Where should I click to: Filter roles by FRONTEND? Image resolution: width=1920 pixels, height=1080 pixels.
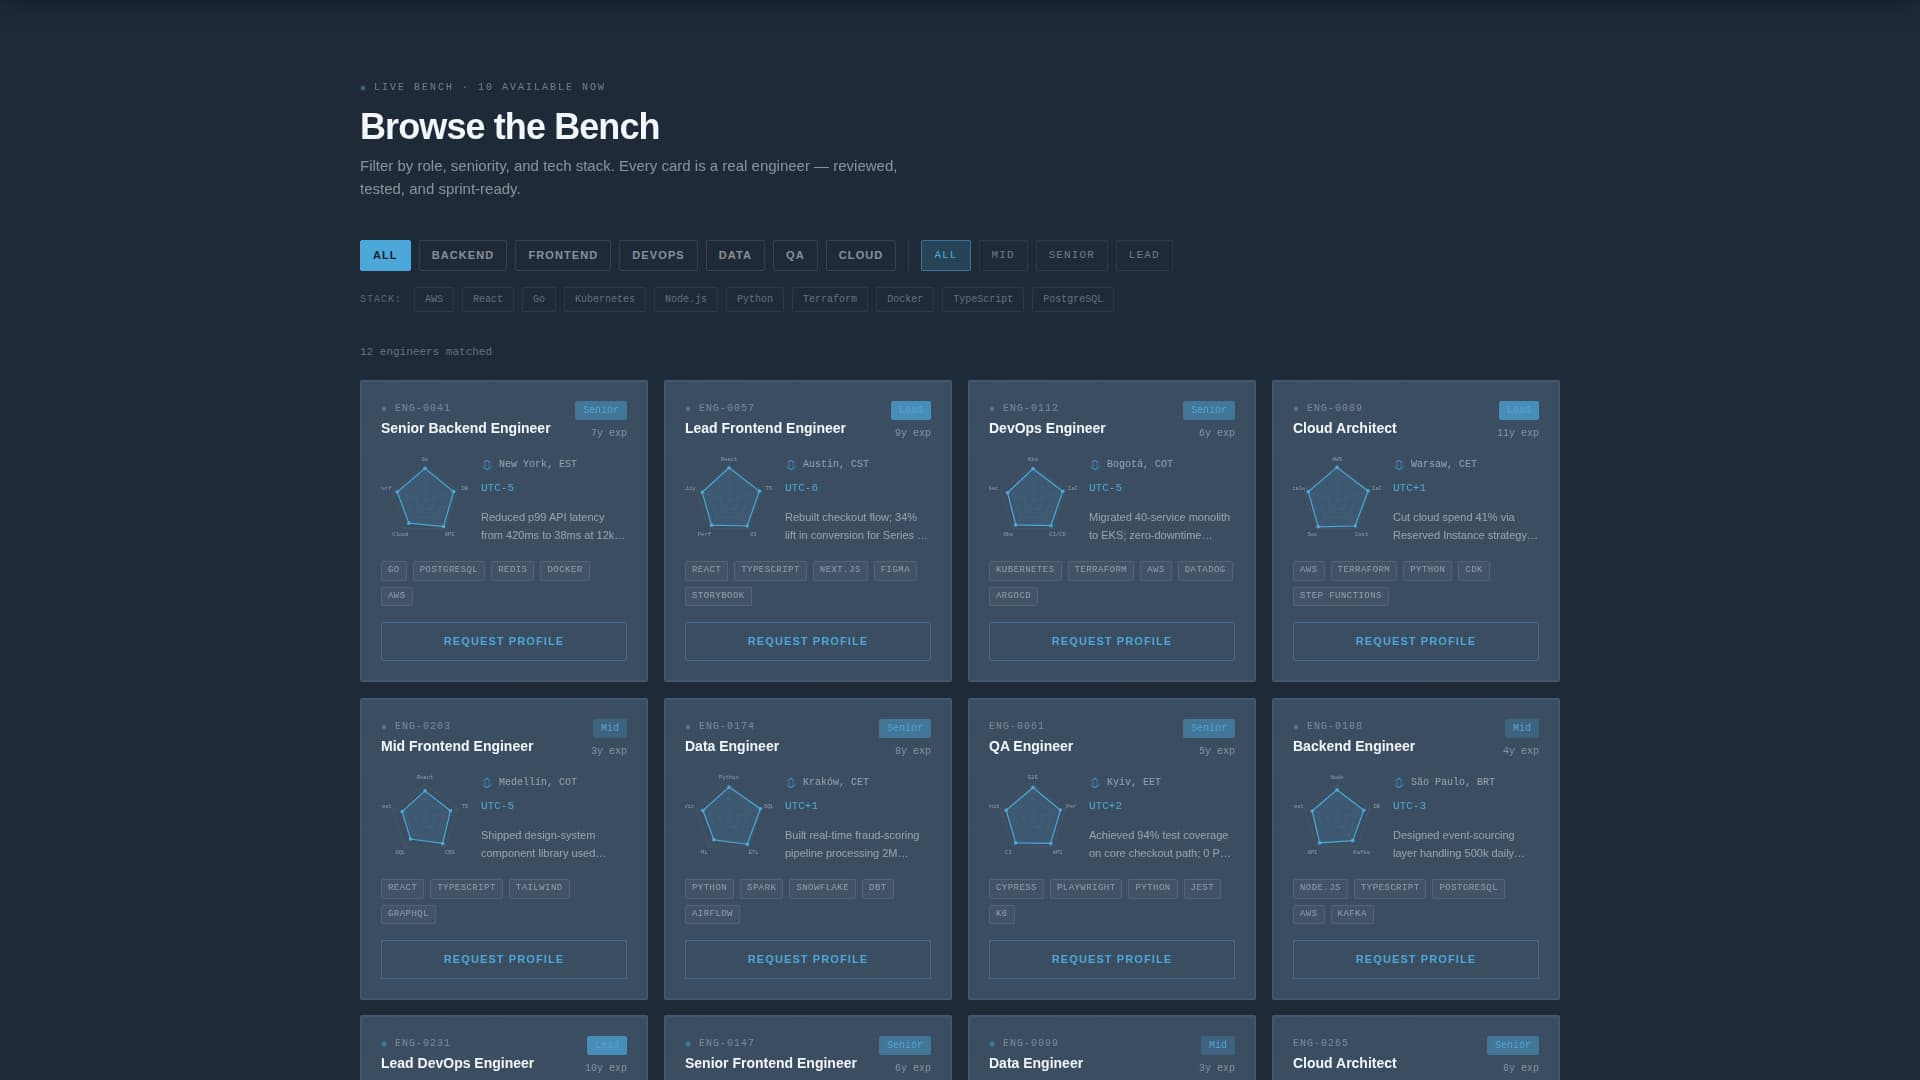563,255
